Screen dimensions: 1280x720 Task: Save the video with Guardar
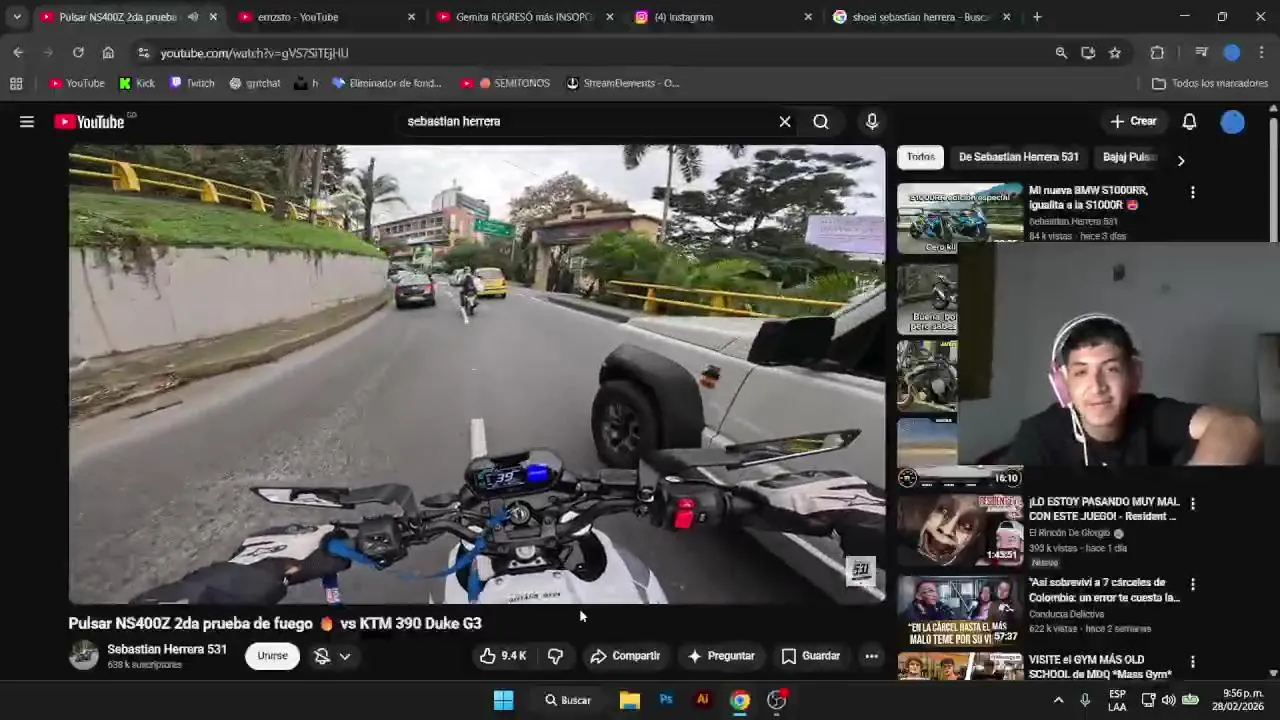pyautogui.click(x=810, y=656)
